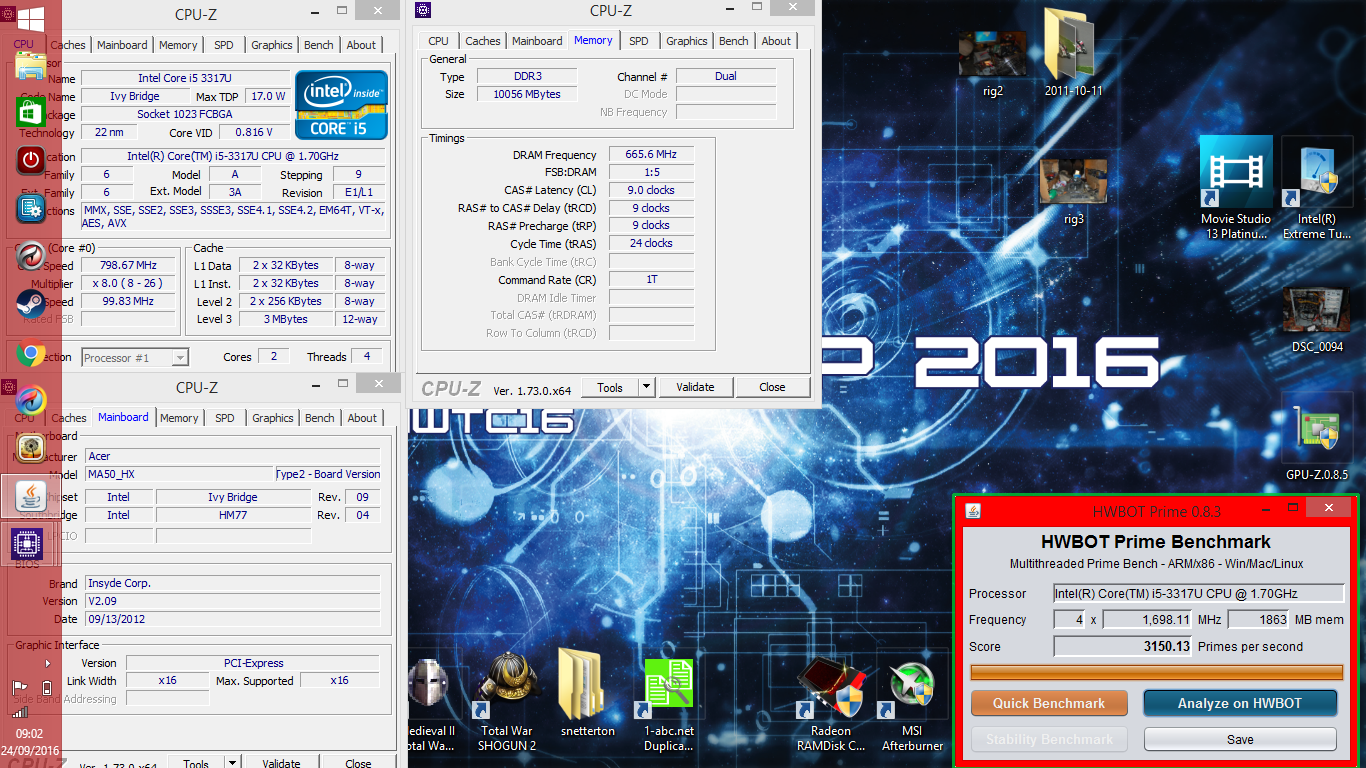Screen dimensions: 1366x768
Task: Click the Java icon in the HWBOT Prime title bar
Action: tap(973, 511)
